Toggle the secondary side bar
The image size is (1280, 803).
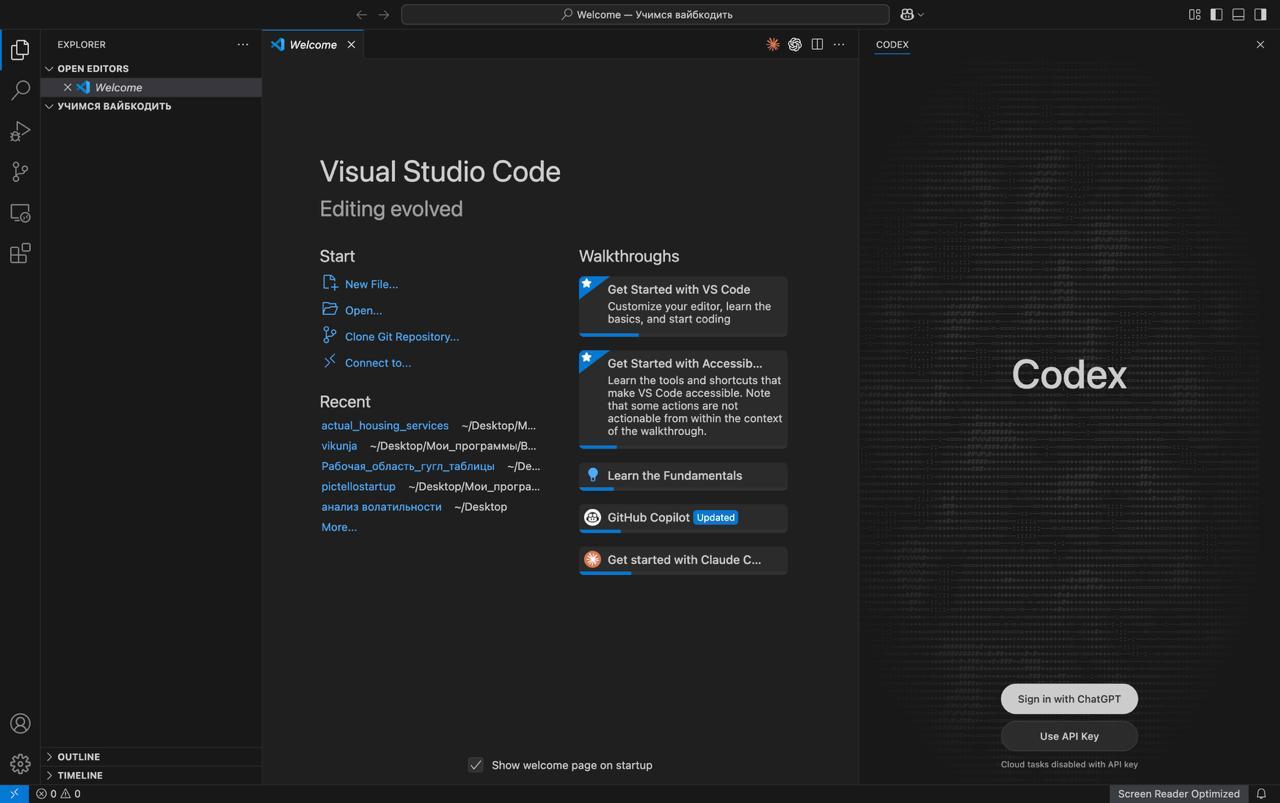point(1260,14)
